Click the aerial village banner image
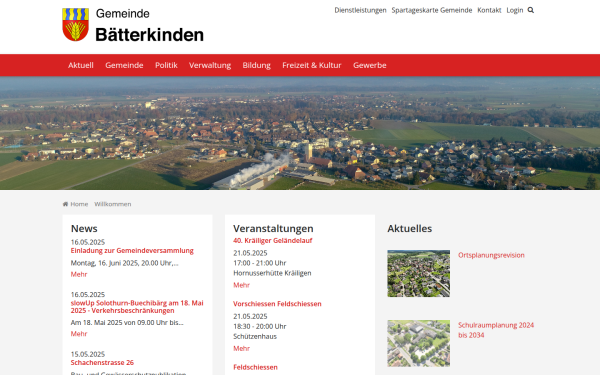Viewport: 600px width, 375px height. tap(300, 133)
